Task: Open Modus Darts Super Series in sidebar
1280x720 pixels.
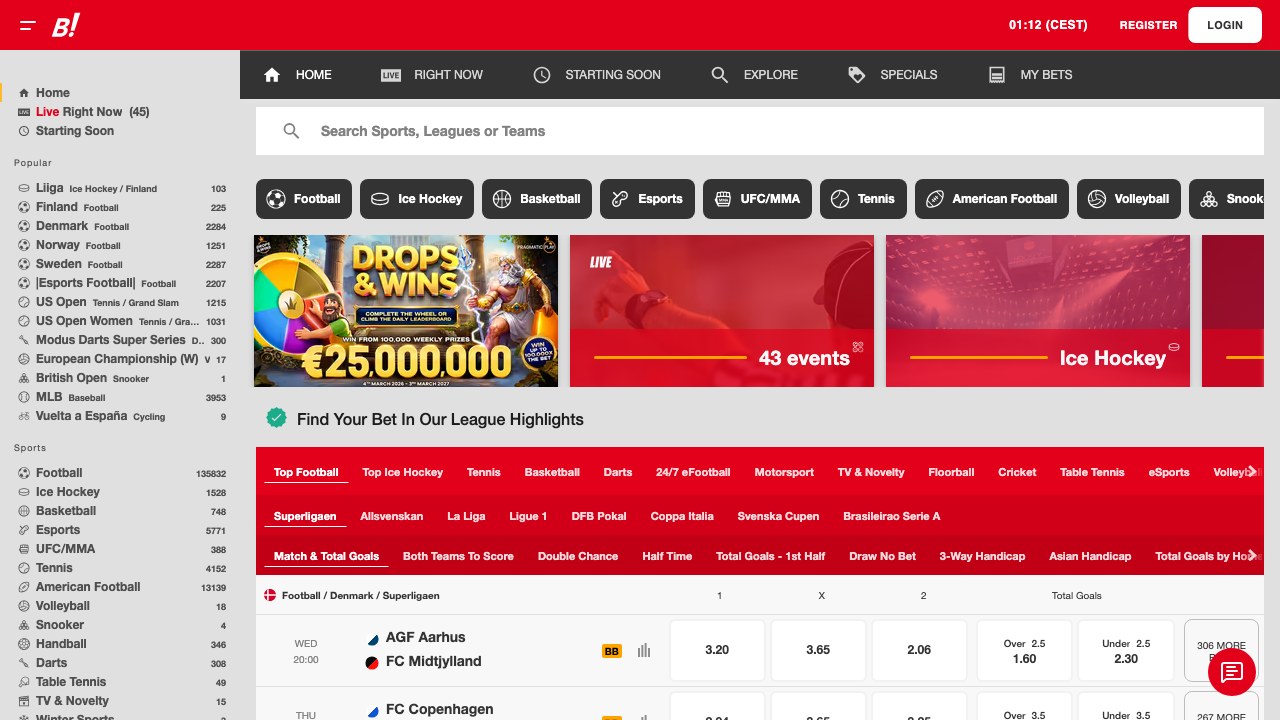Action: click(120, 340)
